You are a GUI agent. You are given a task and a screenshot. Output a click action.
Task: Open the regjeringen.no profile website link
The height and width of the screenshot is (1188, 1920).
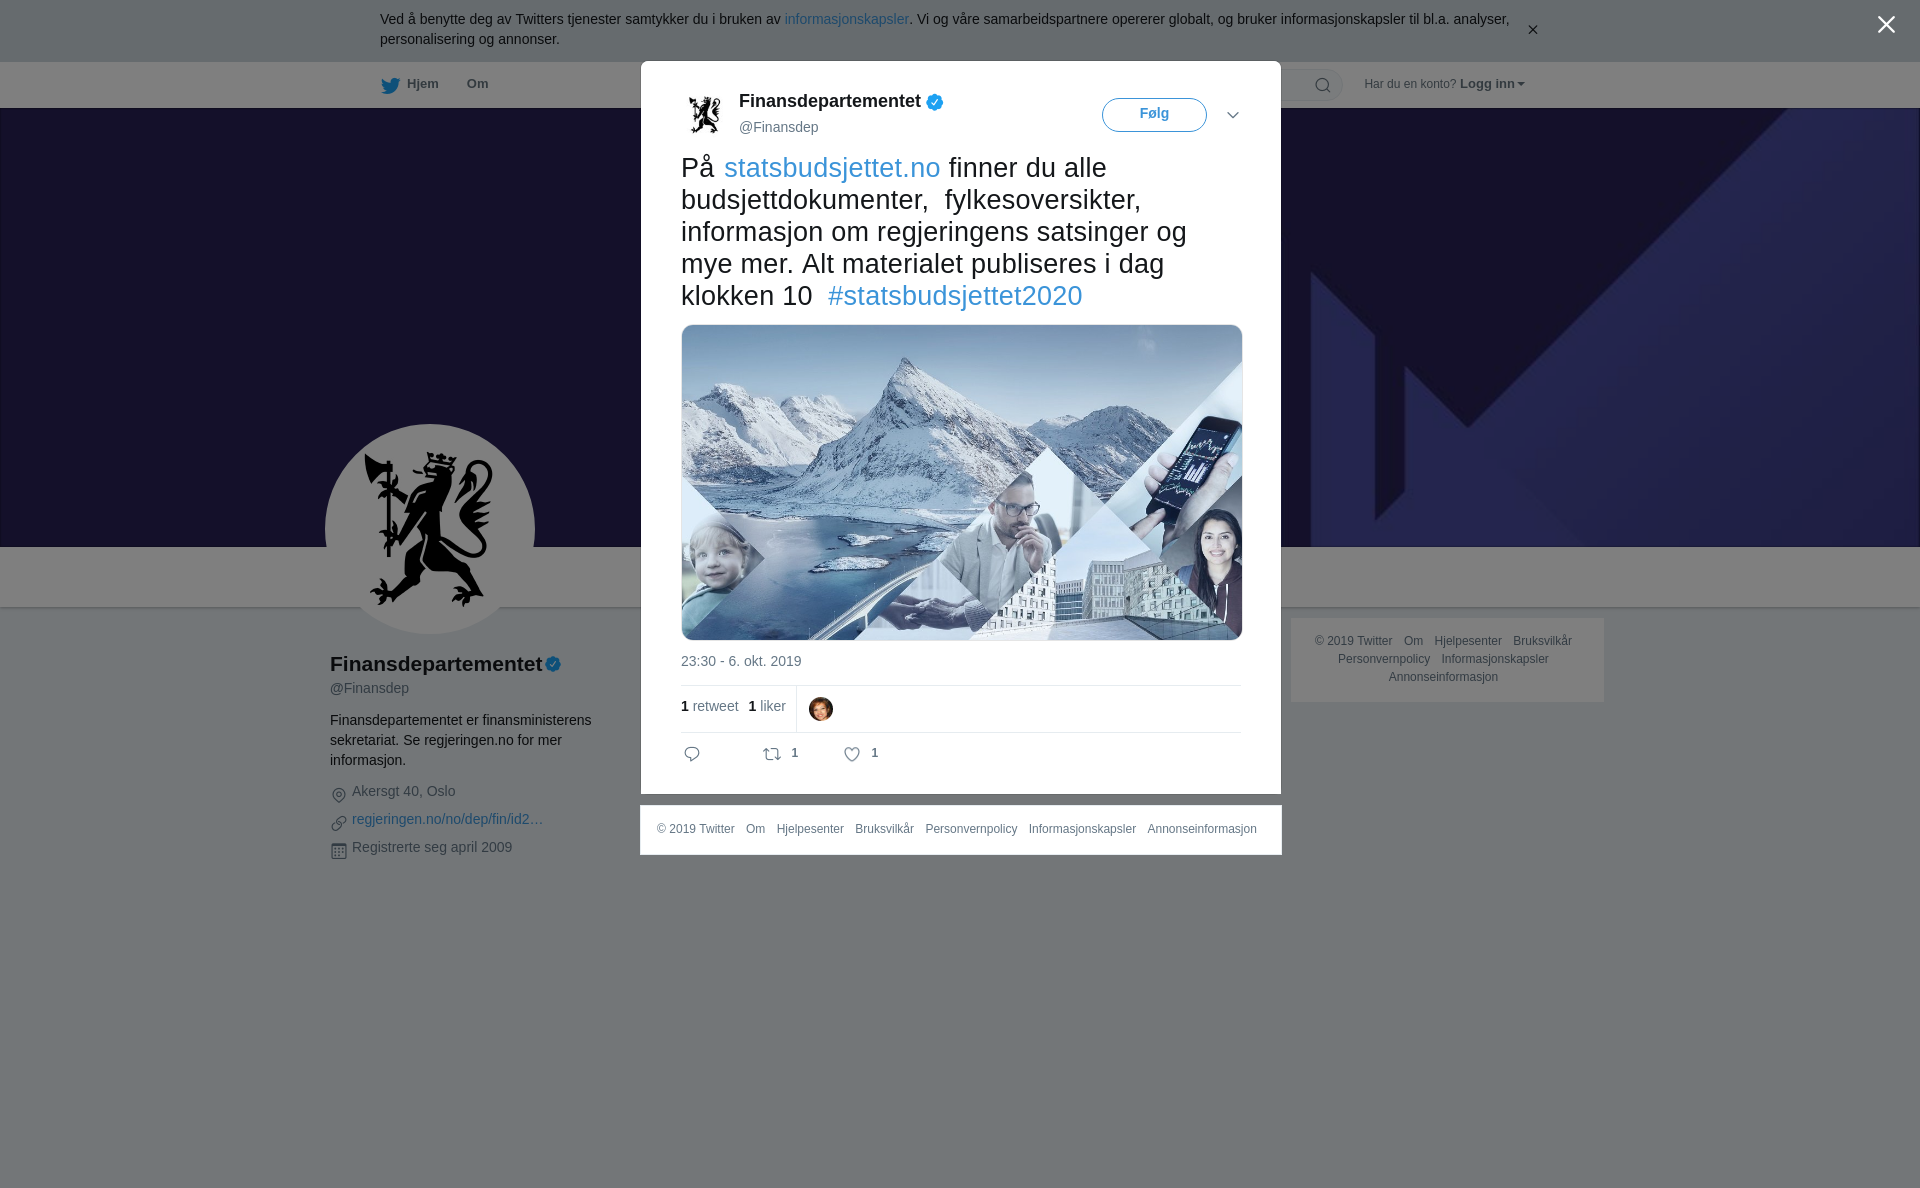(x=447, y=819)
